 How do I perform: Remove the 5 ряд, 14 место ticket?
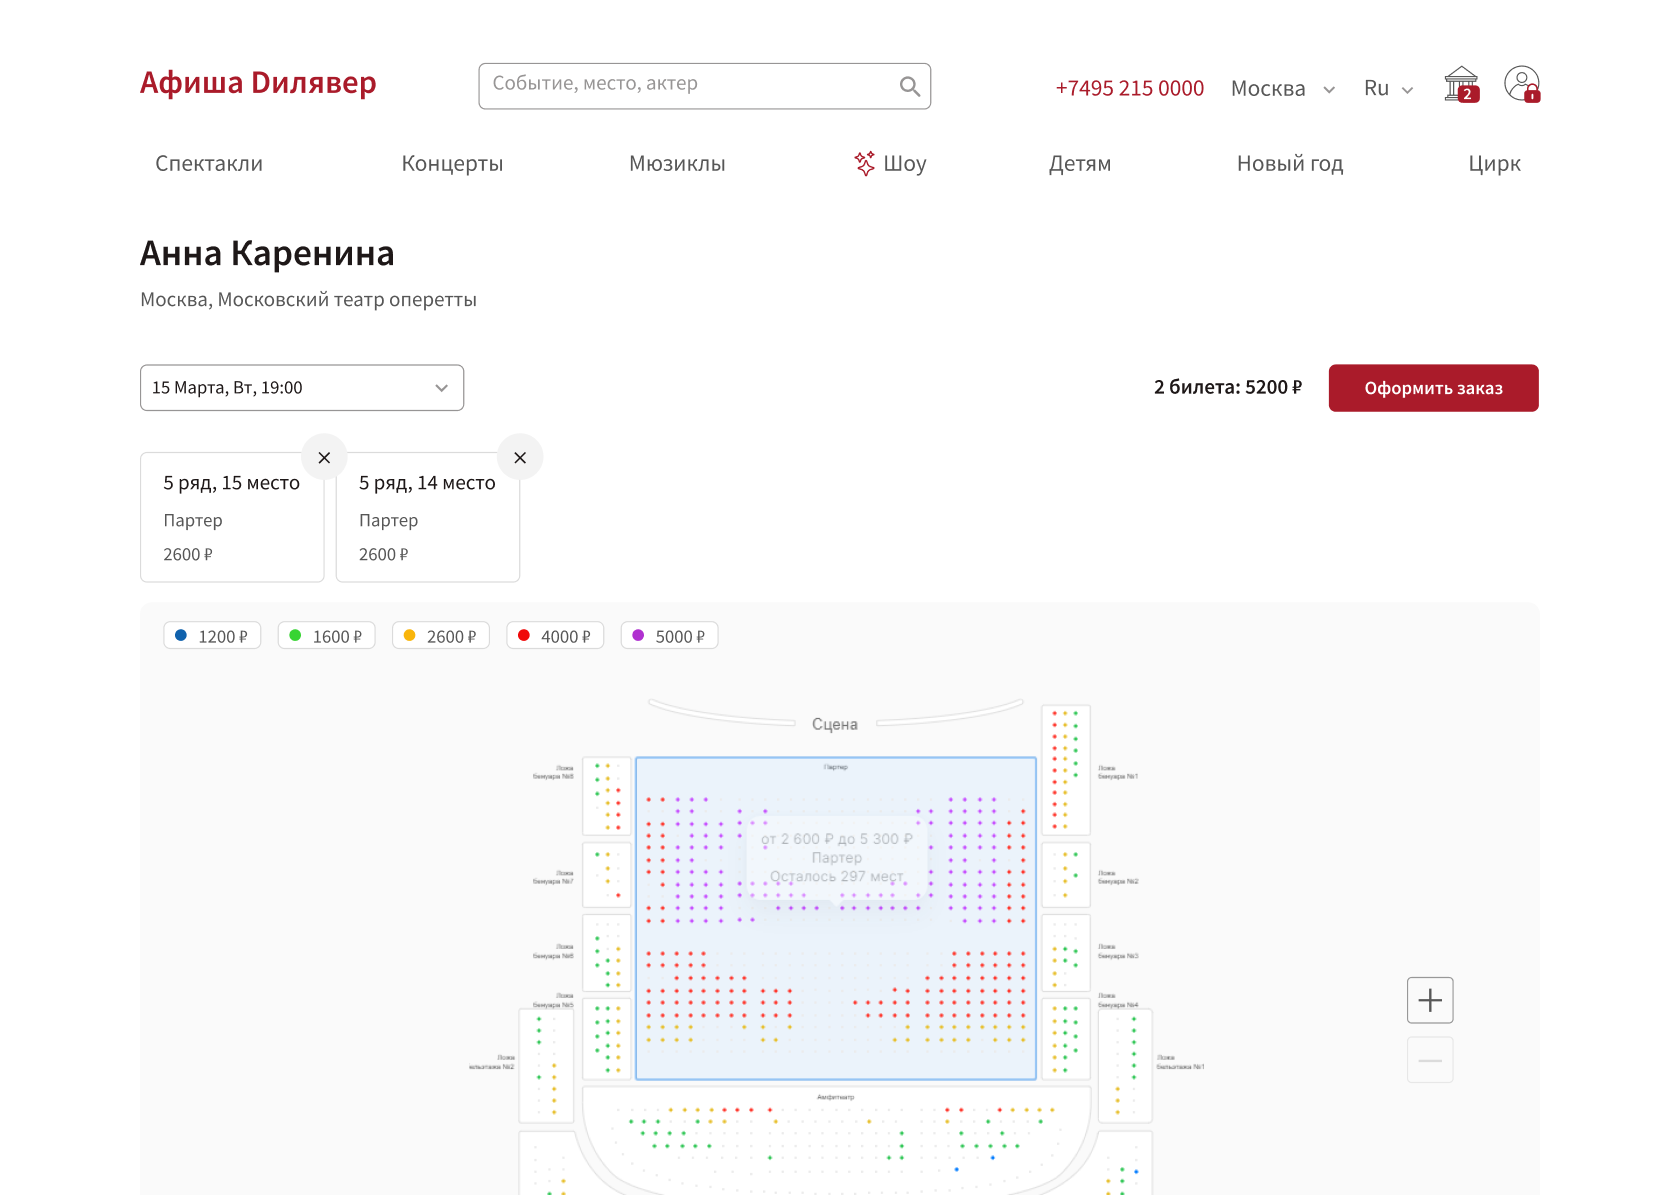520,458
